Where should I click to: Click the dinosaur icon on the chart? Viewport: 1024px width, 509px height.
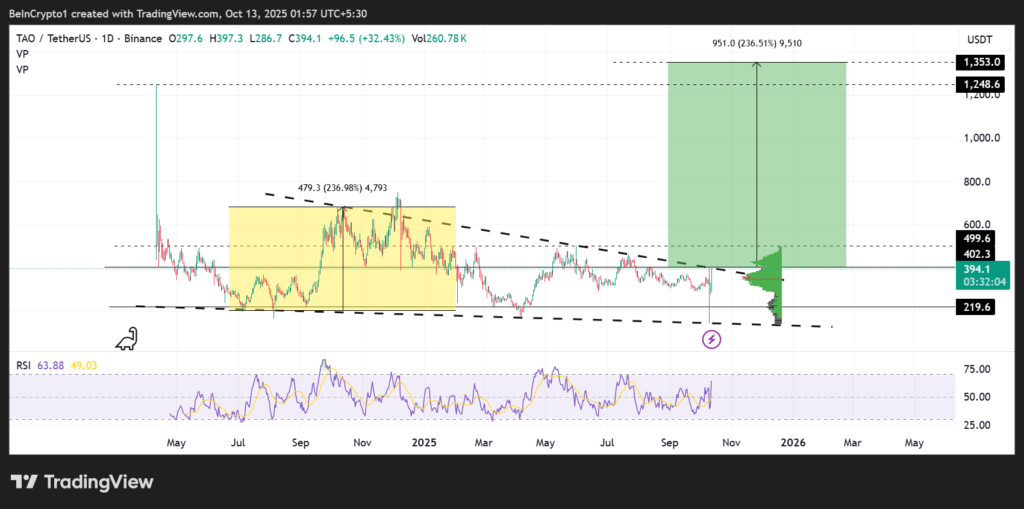point(127,341)
